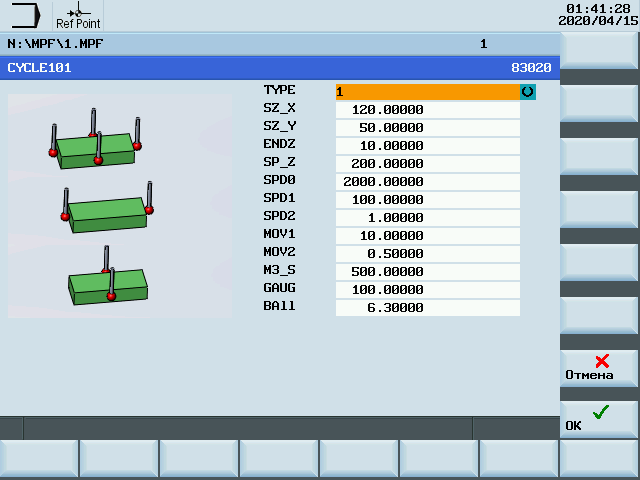Screen dimensions: 640x480
Task: Click the SPD1 field 100.00000
Action: click(428, 200)
